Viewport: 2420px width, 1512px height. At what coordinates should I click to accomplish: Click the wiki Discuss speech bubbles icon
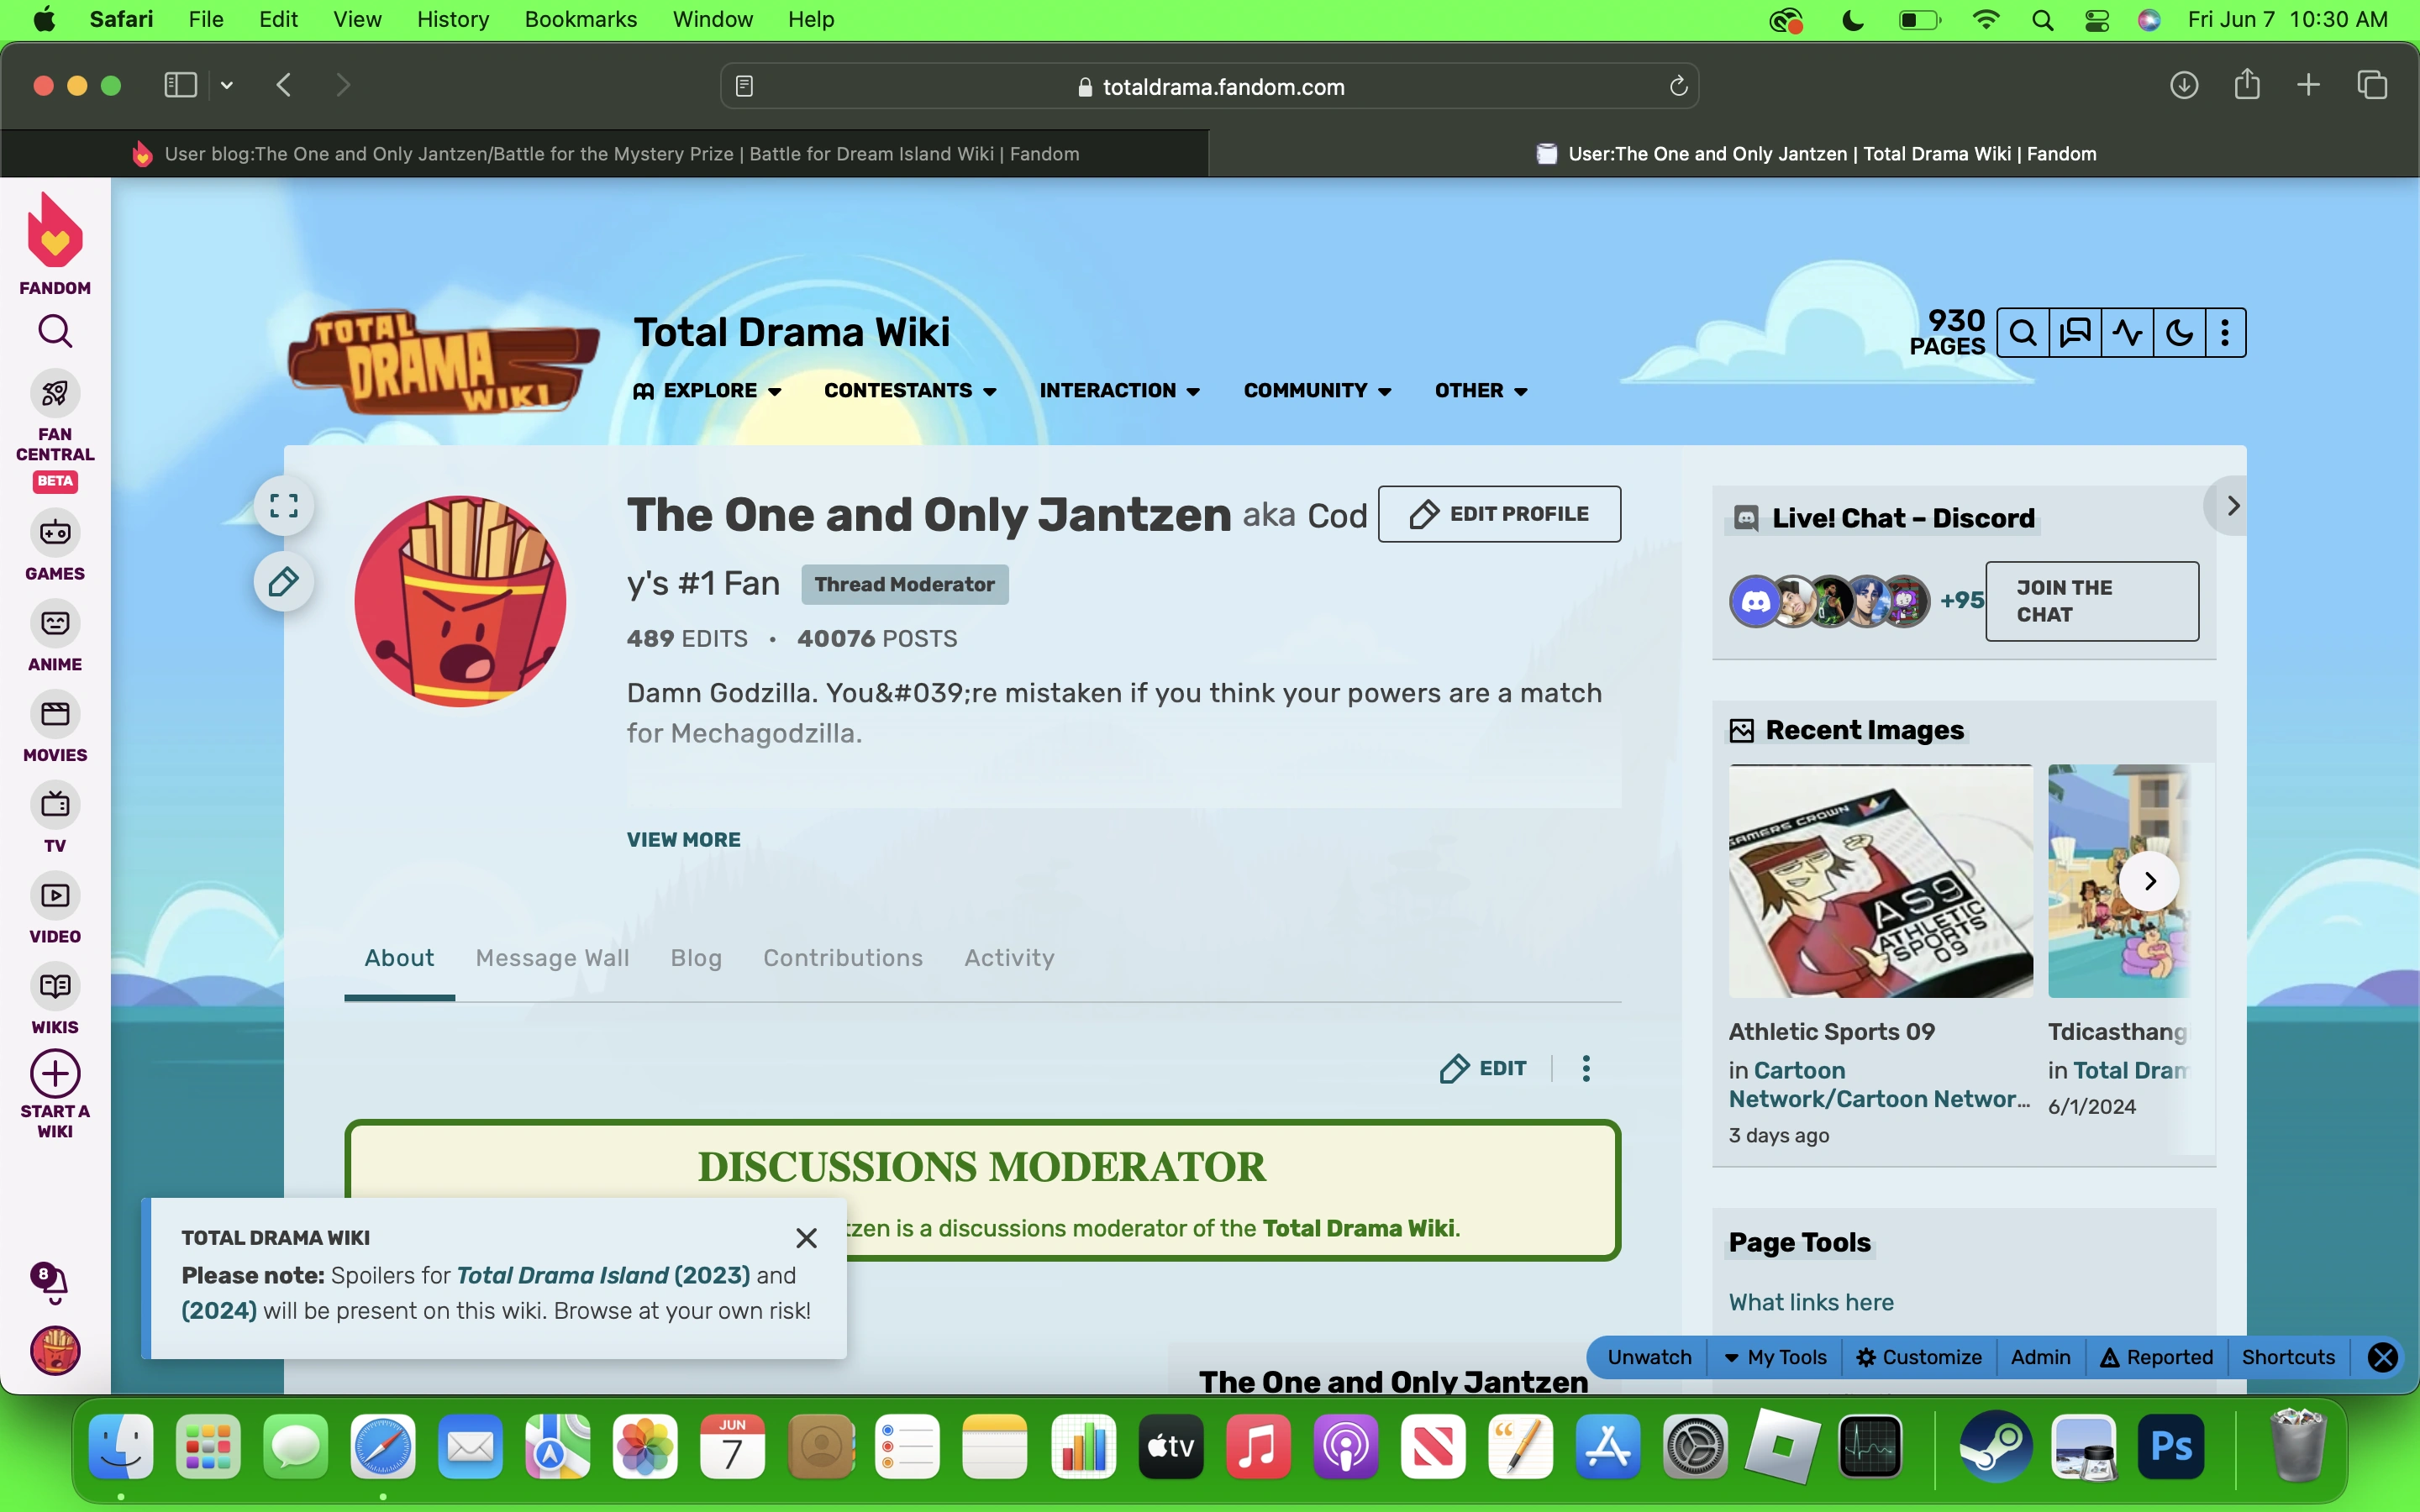coord(2075,333)
